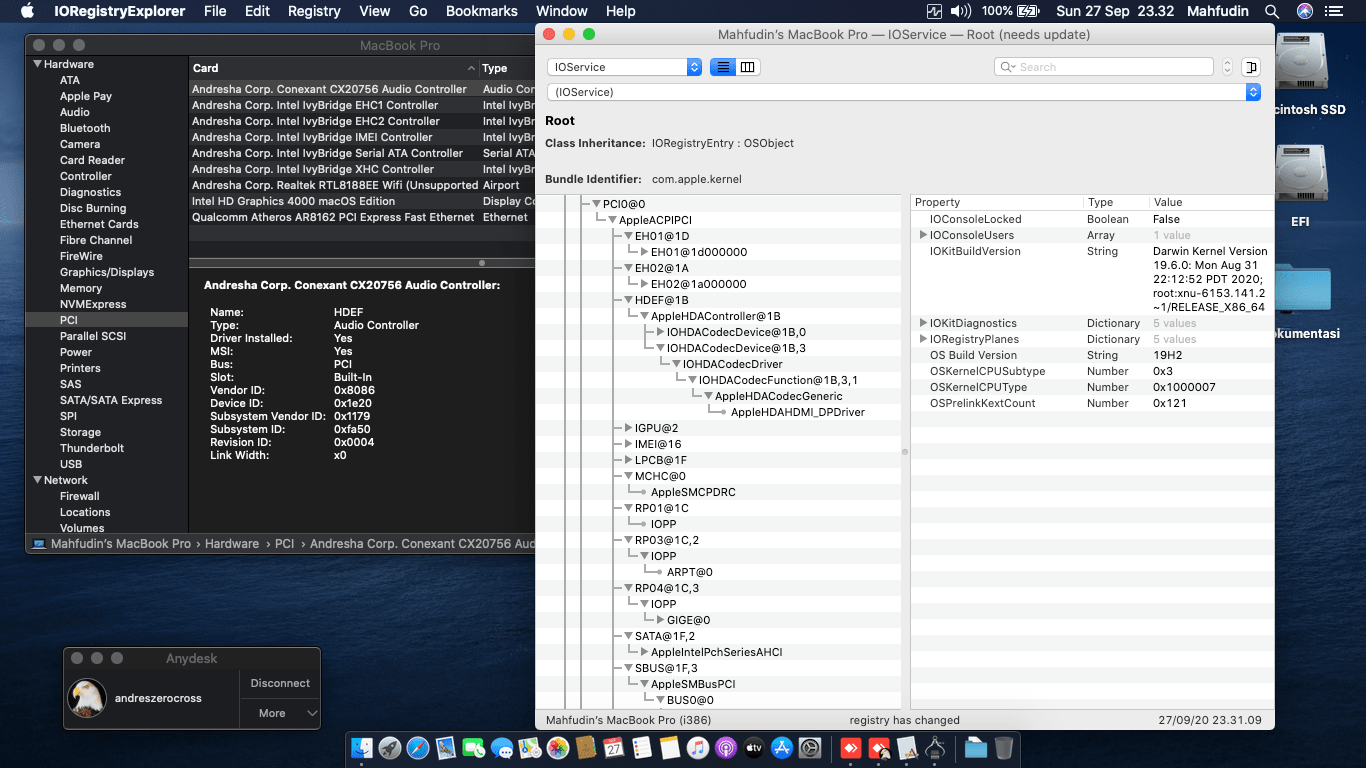Open System Preferences from the Dock
Viewport: 1366px width, 768px height.
point(810,747)
